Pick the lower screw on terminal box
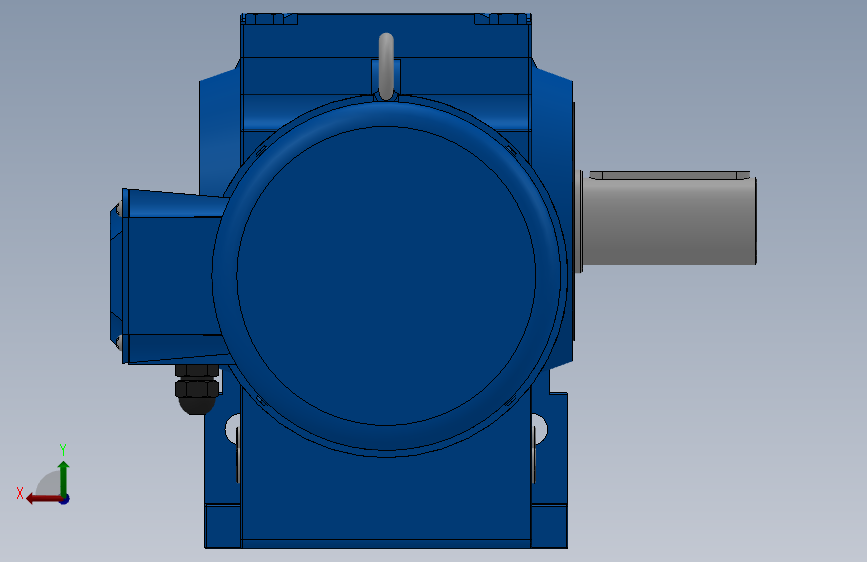This screenshot has width=867, height=562. (118, 343)
